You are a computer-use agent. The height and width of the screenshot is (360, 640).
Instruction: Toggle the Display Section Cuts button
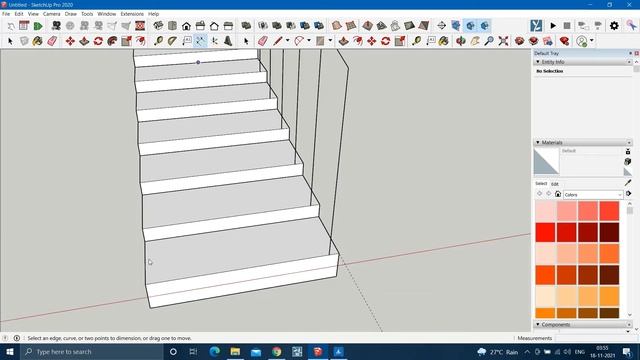[470, 26]
